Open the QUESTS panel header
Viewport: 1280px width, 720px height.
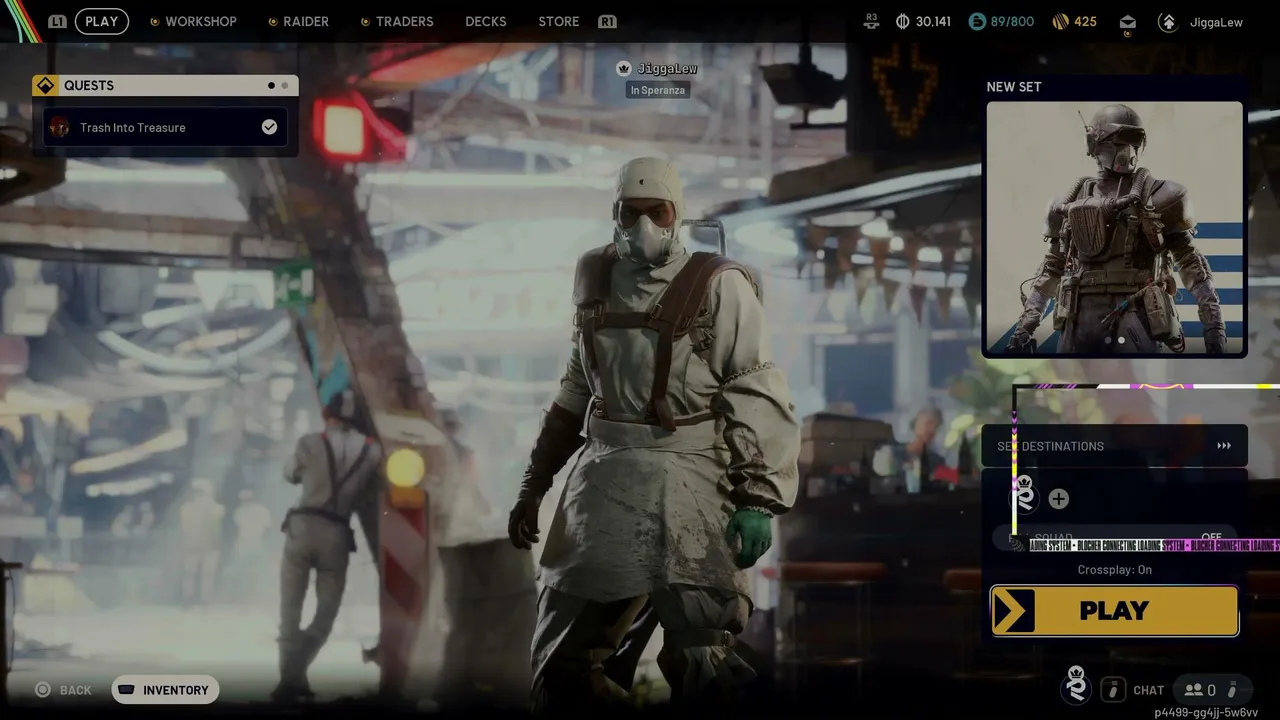[x=165, y=85]
